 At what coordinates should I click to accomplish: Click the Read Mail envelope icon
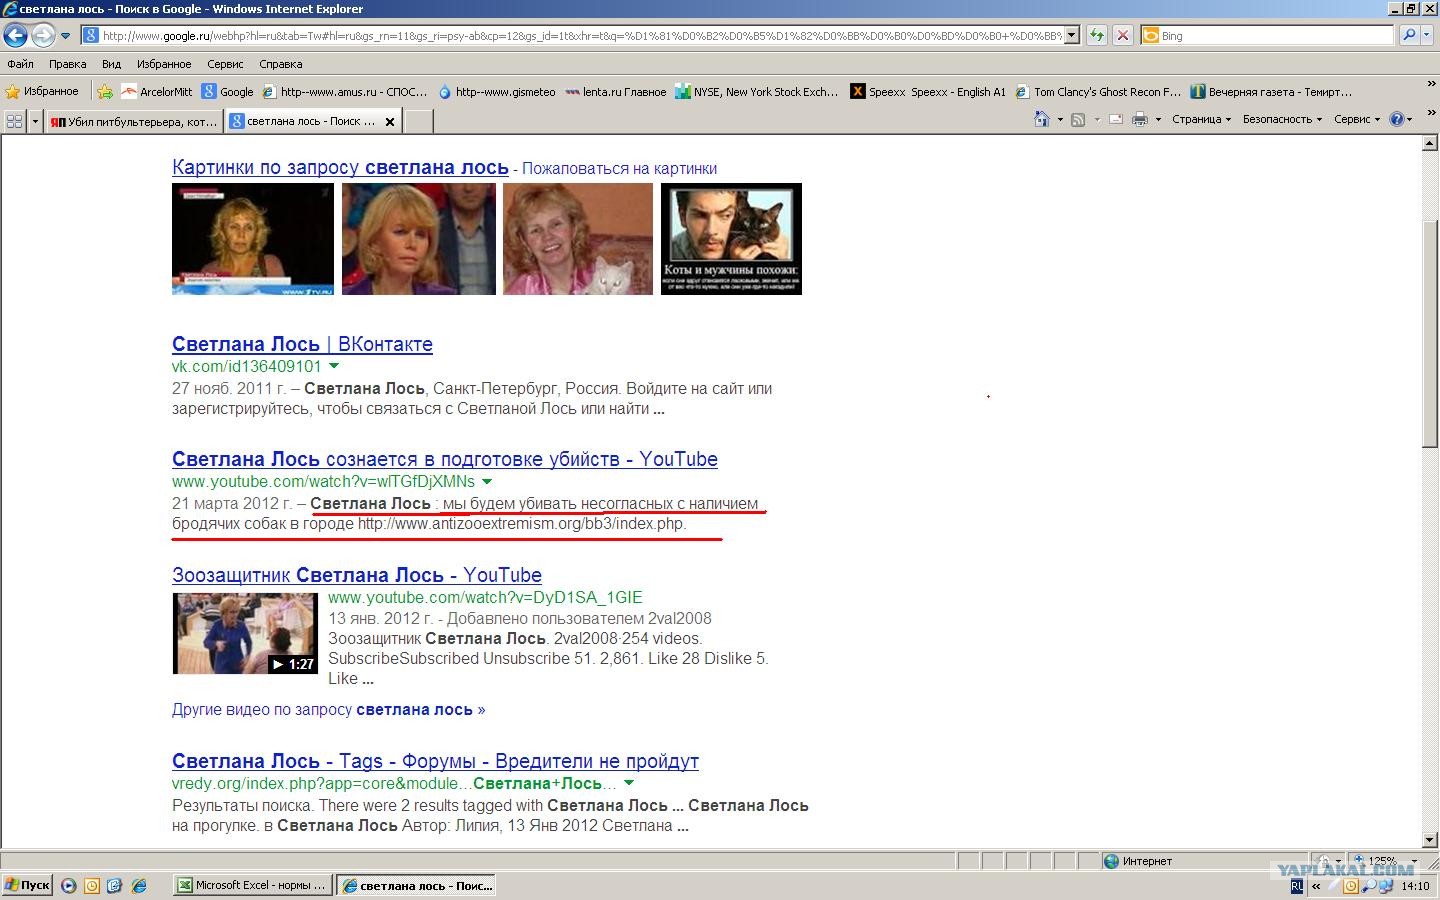pos(1115,119)
